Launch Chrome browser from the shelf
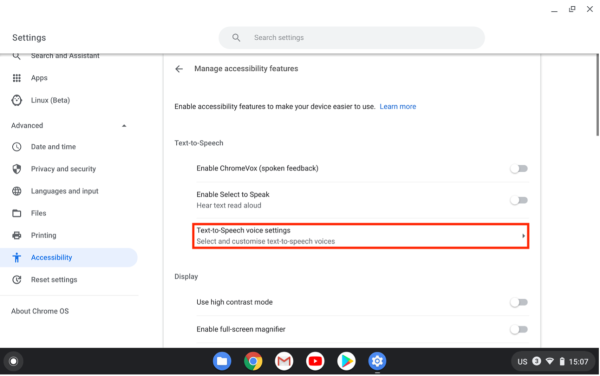 [253, 361]
